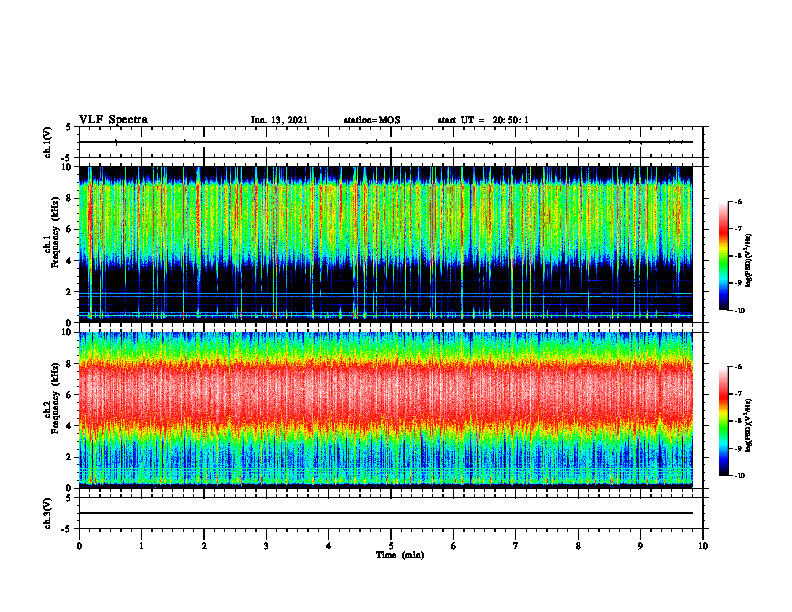This screenshot has width=792, height=612.
Task: Select the "start UT = 20:50: 1" text
Action: click(x=483, y=120)
